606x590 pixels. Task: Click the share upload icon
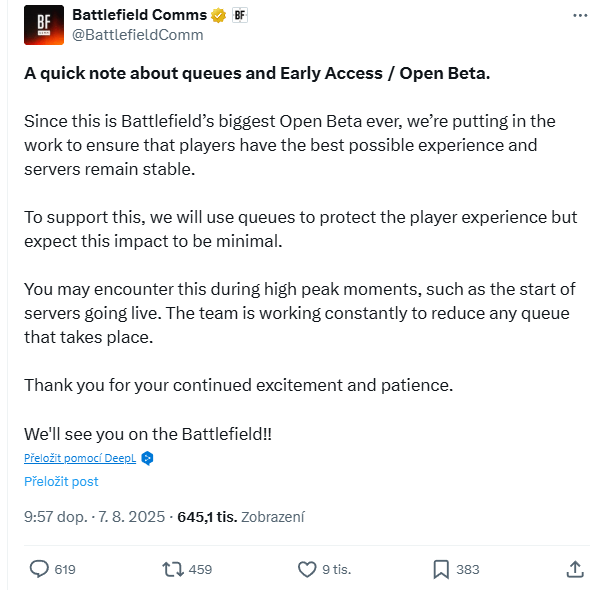click(575, 569)
